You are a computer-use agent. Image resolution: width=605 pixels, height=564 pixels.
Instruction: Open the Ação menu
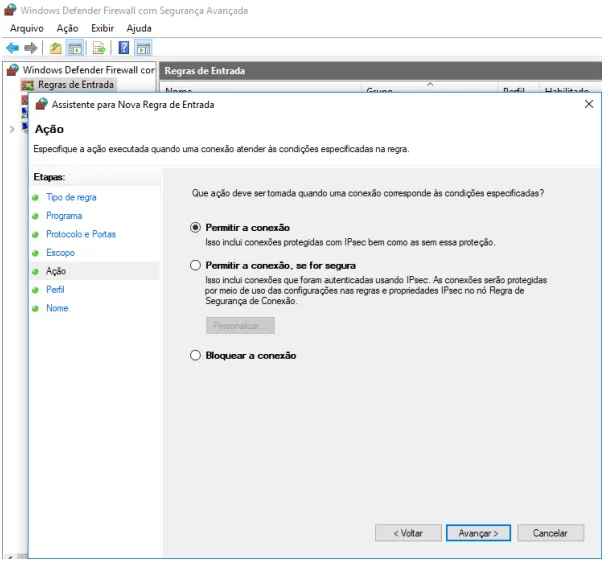tap(68, 28)
